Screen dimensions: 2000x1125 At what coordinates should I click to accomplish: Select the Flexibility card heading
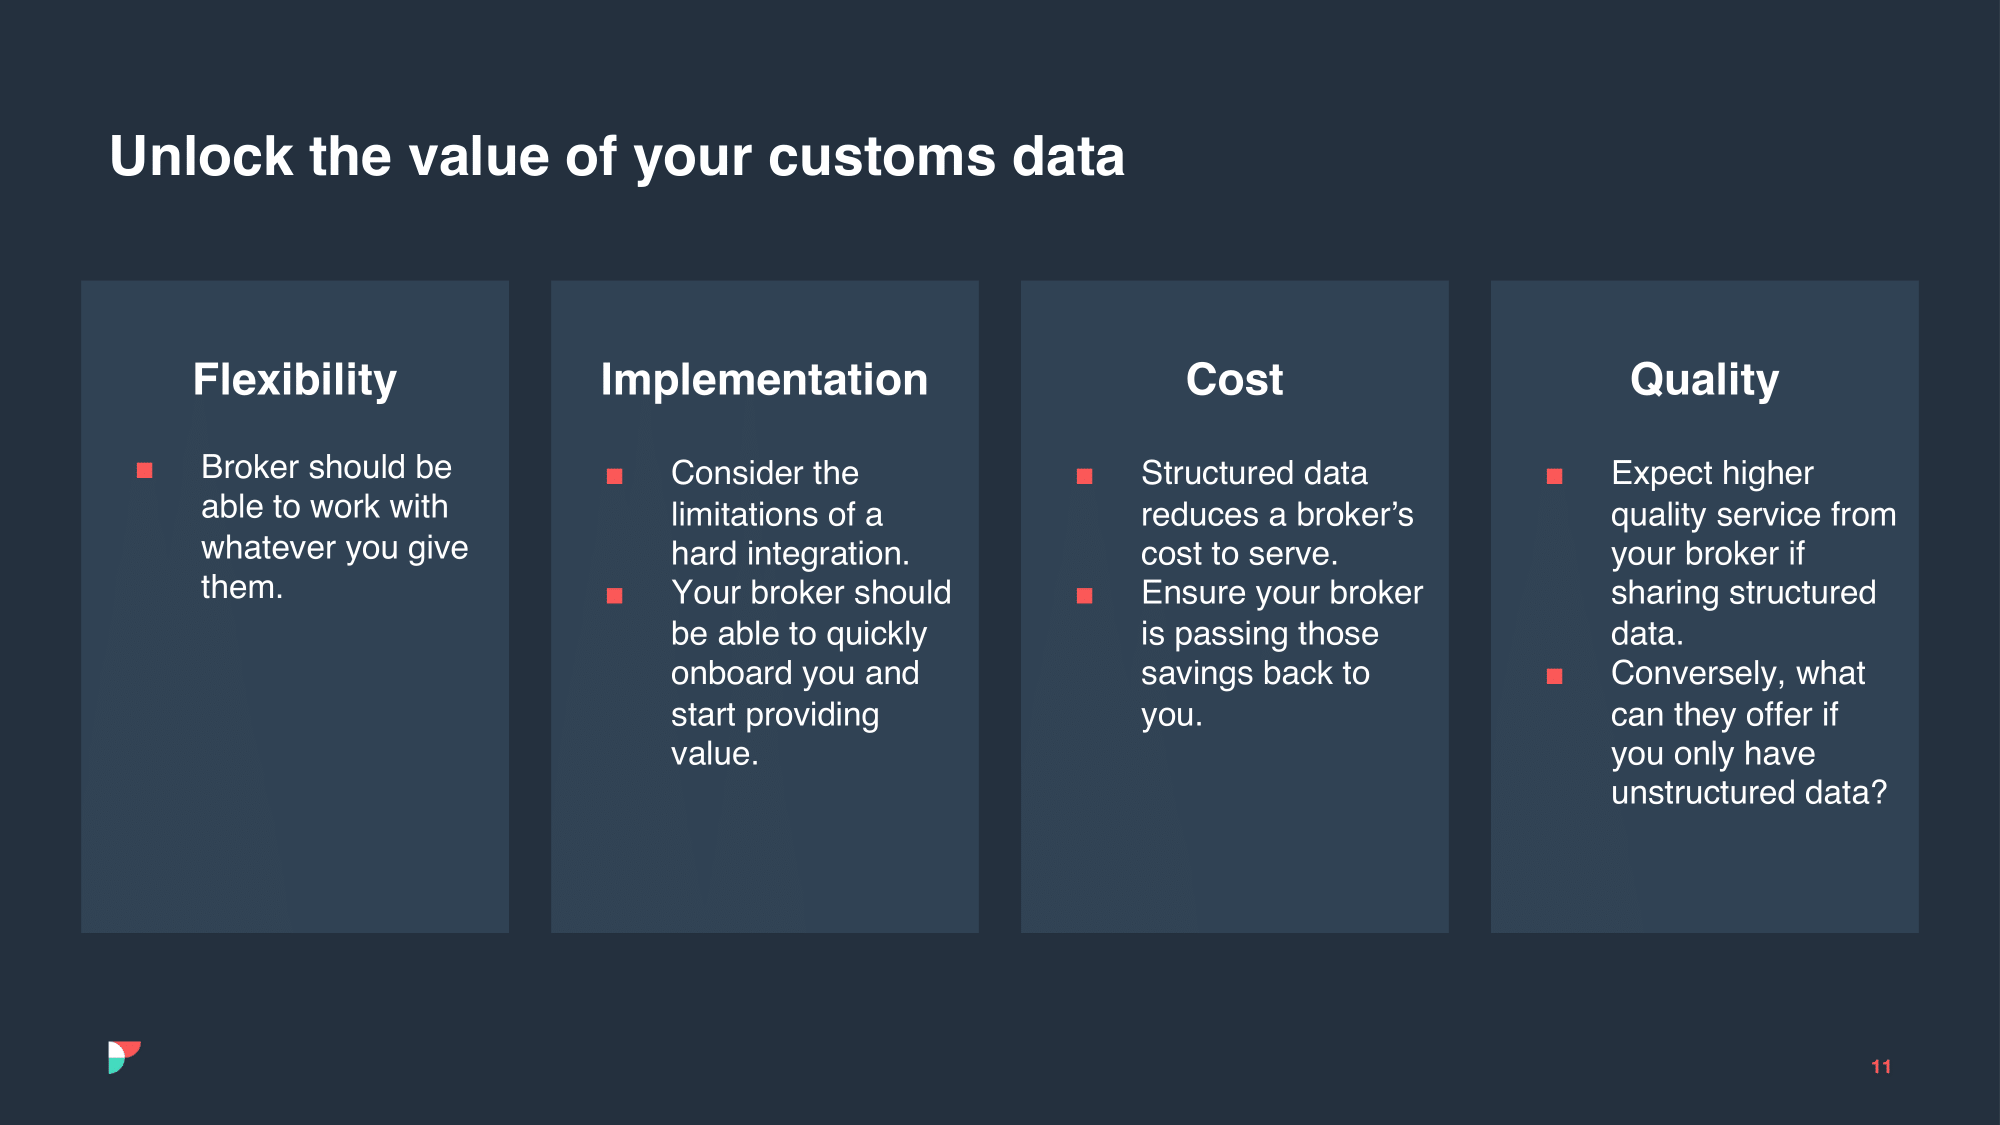click(295, 380)
